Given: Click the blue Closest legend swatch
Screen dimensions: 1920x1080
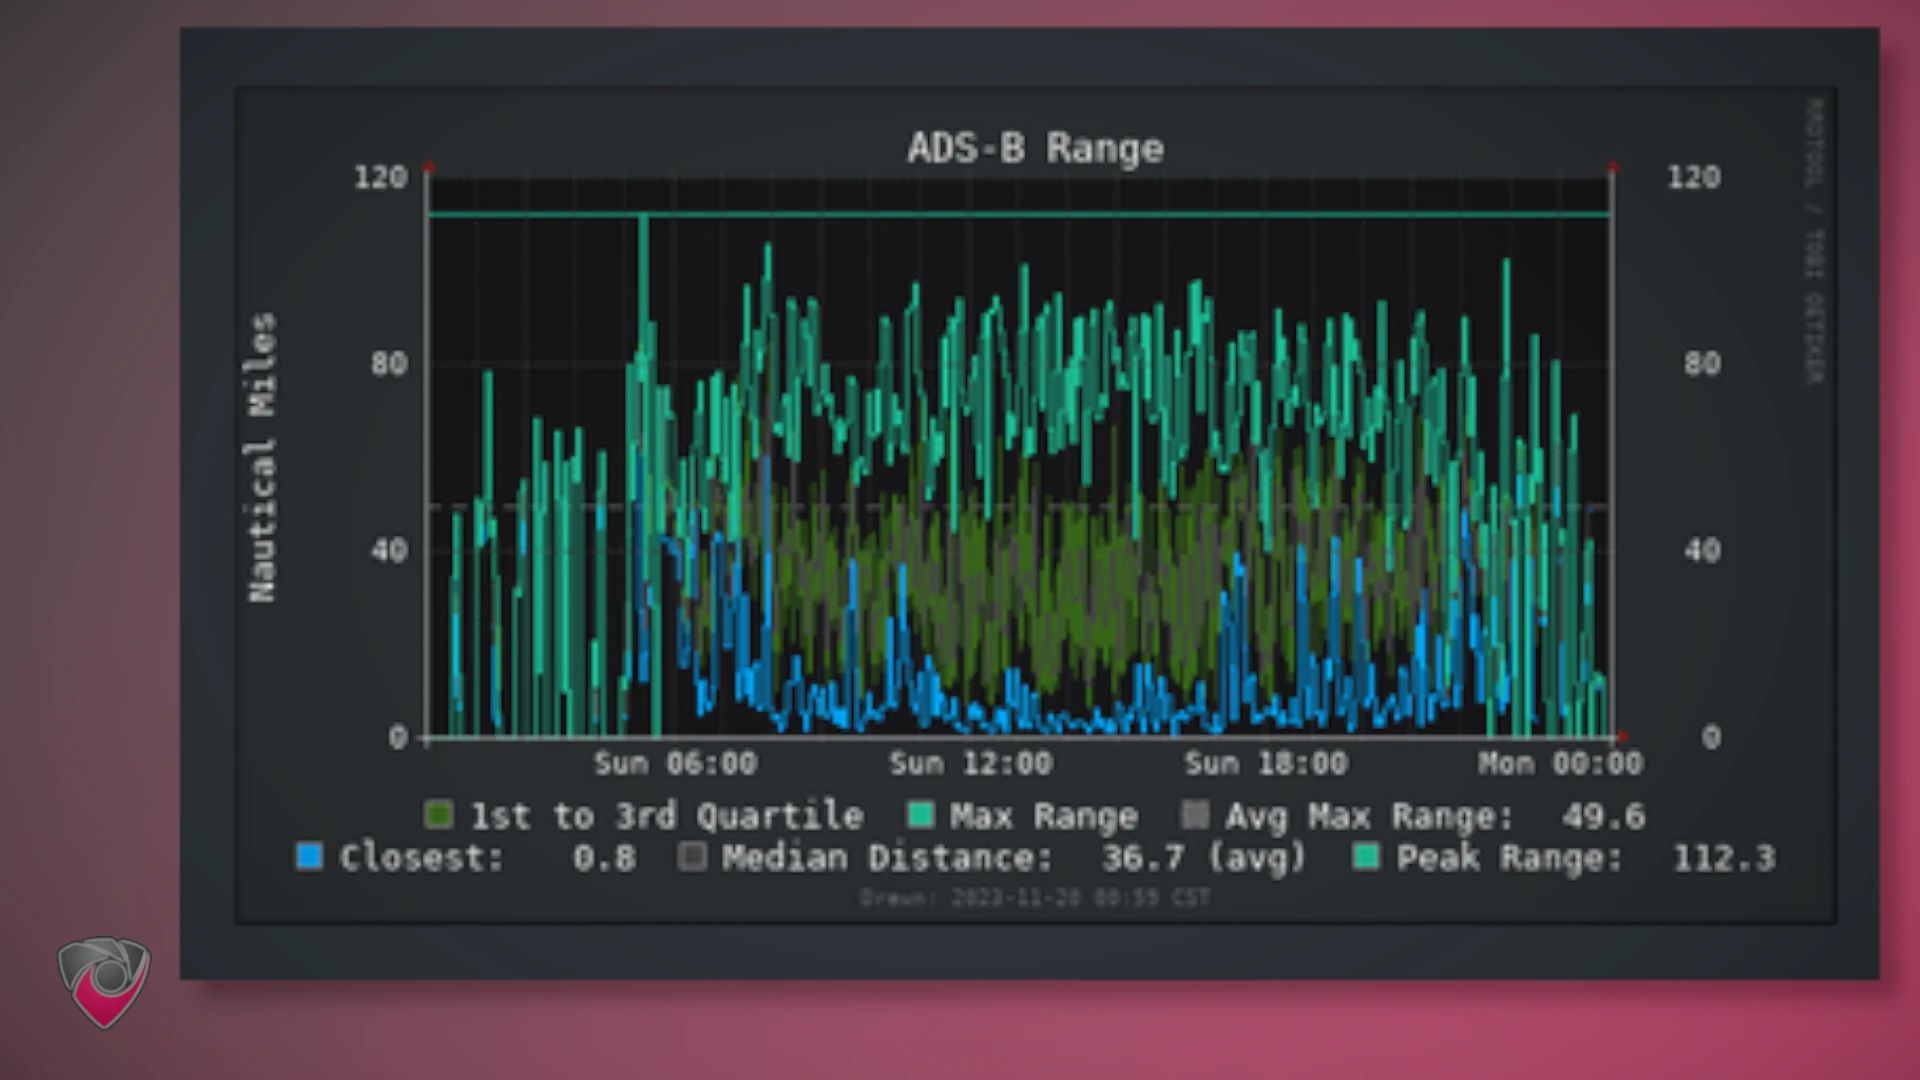Looking at the screenshot, I should pyautogui.click(x=310, y=856).
